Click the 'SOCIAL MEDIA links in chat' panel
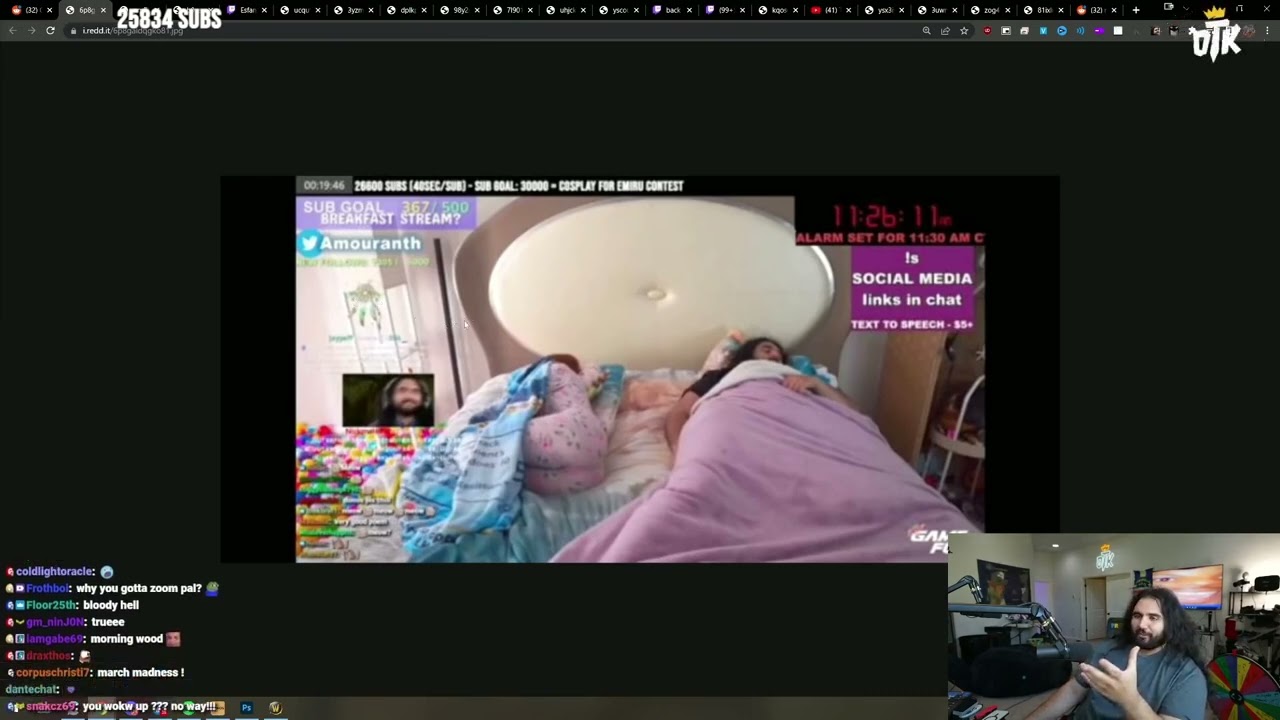1280x720 pixels. click(x=911, y=290)
